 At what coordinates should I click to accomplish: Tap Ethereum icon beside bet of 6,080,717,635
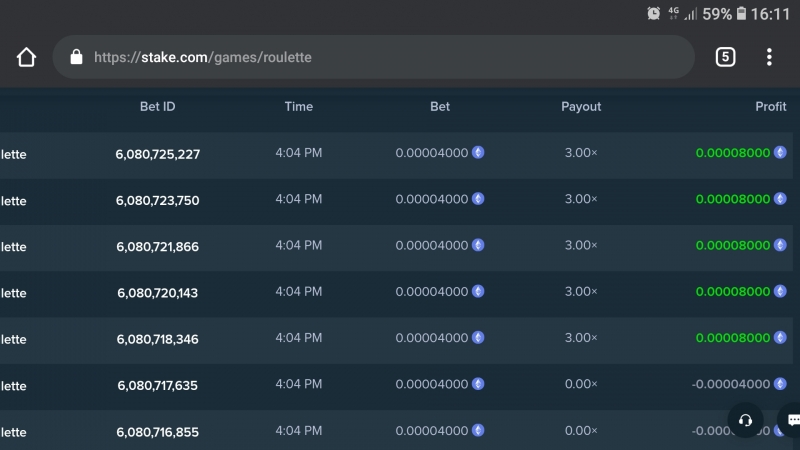(x=478, y=384)
